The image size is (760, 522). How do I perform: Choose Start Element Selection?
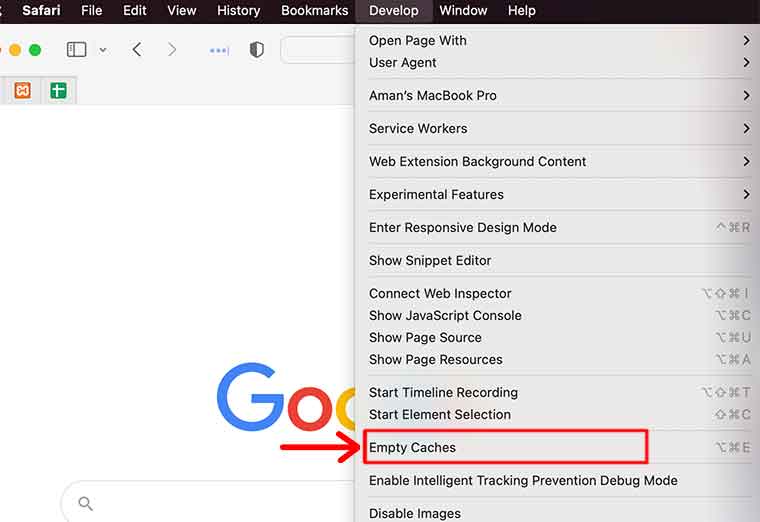[x=559, y=415]
